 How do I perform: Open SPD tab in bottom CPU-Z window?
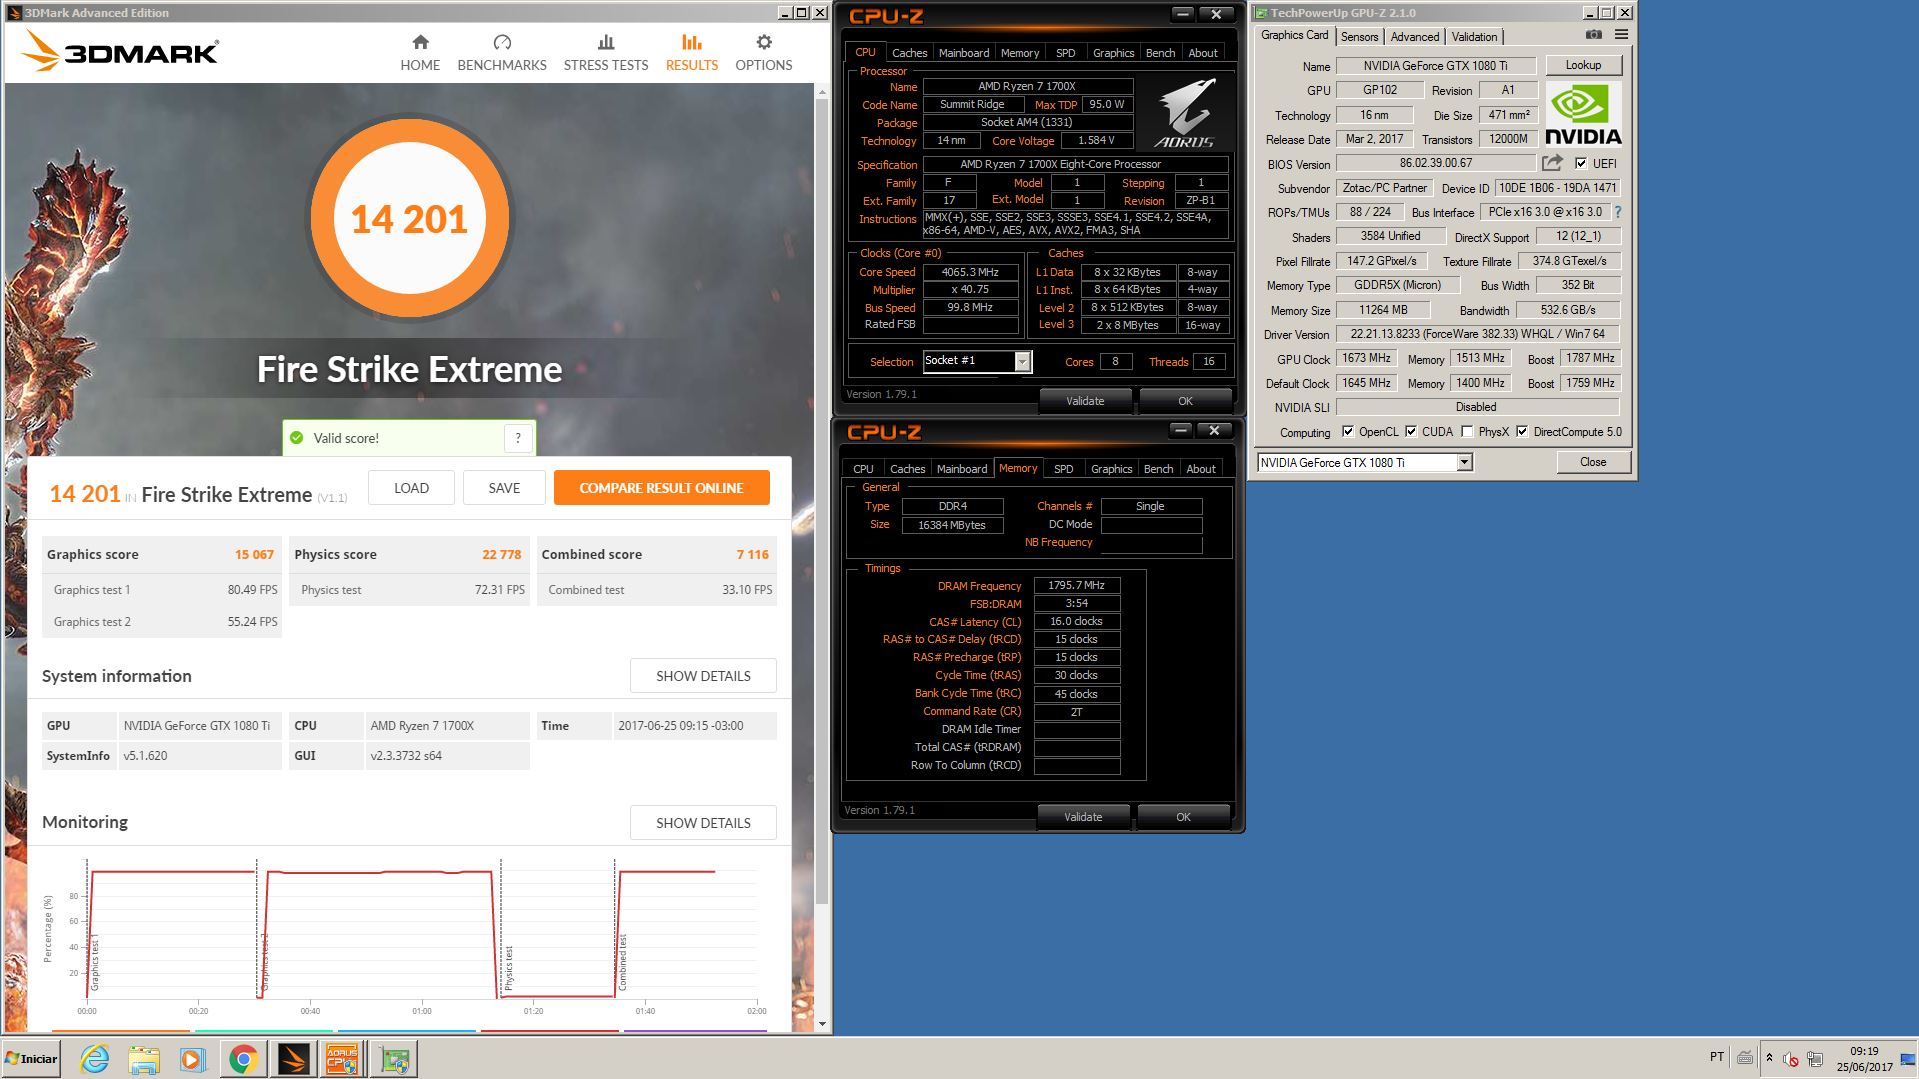click(x=1064, y=469)
